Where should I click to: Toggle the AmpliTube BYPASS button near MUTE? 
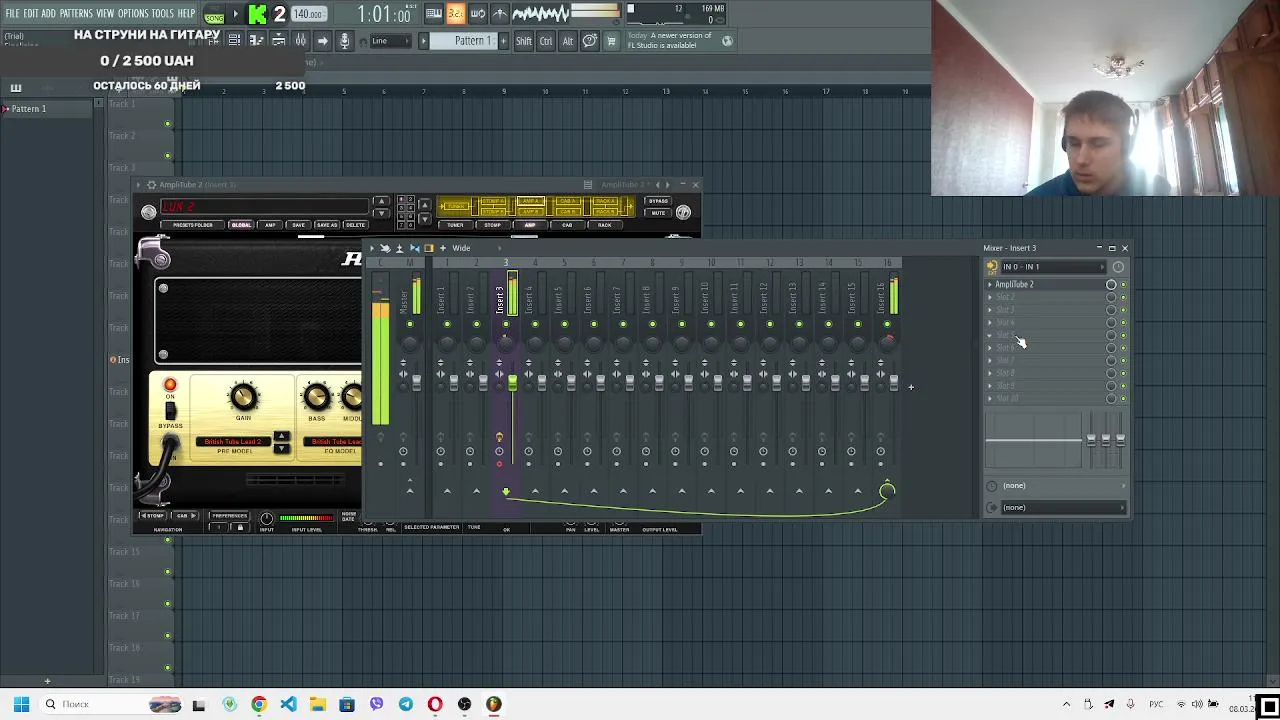coord(657,202)
